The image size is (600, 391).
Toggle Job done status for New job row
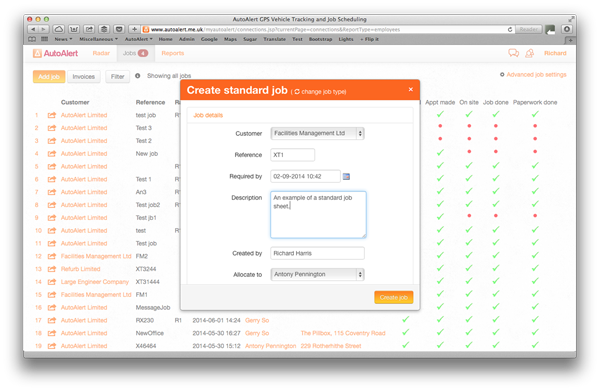click(x=496, y=152)
